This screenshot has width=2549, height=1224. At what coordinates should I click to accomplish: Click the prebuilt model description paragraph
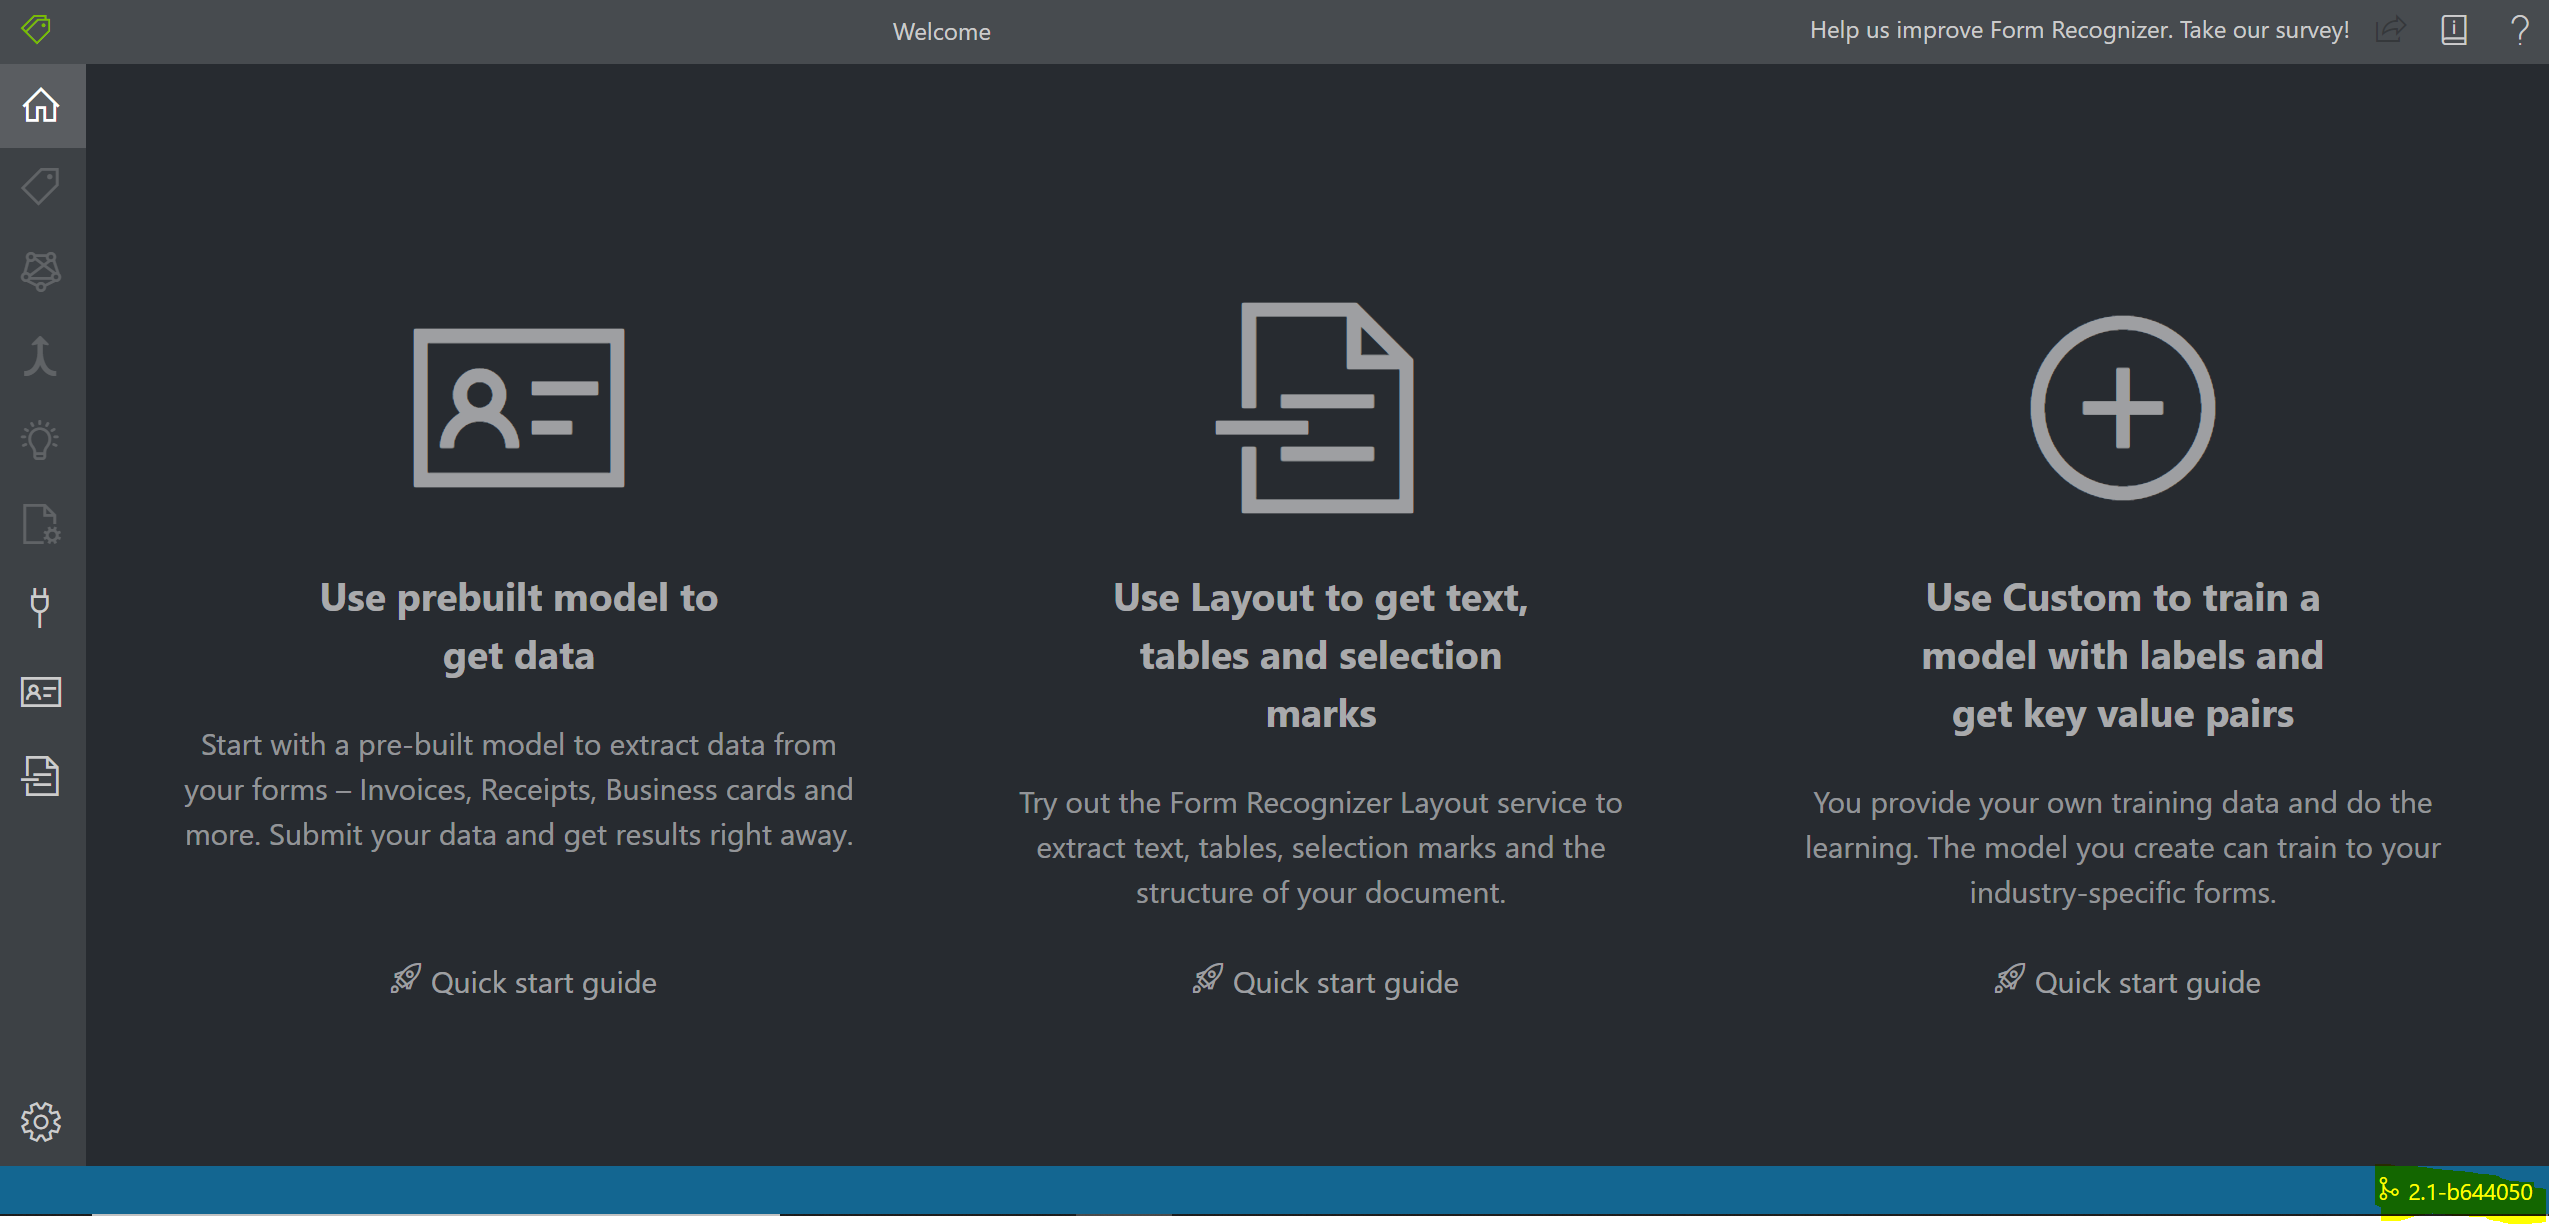pos(519,790)
